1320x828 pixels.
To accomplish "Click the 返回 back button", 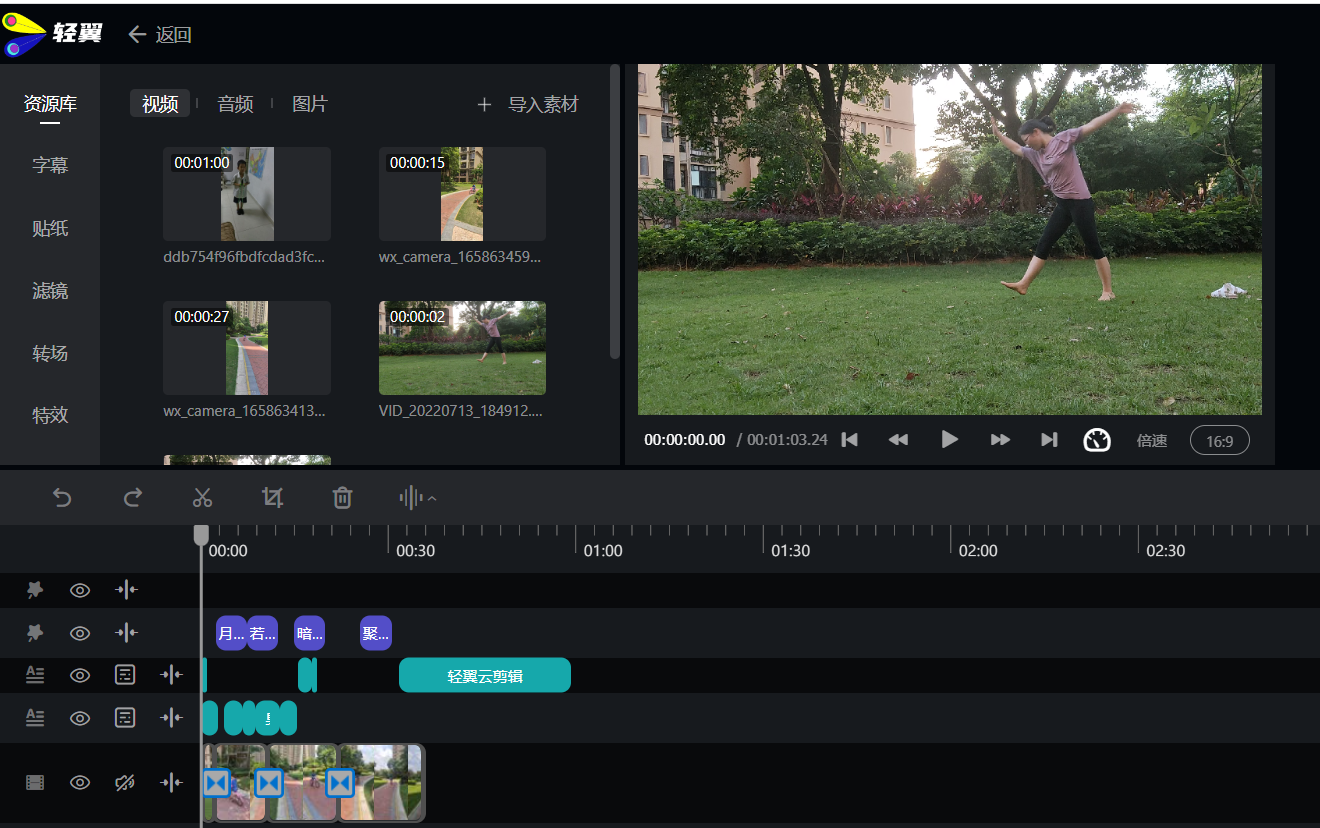I will click(x=160, y=35).
